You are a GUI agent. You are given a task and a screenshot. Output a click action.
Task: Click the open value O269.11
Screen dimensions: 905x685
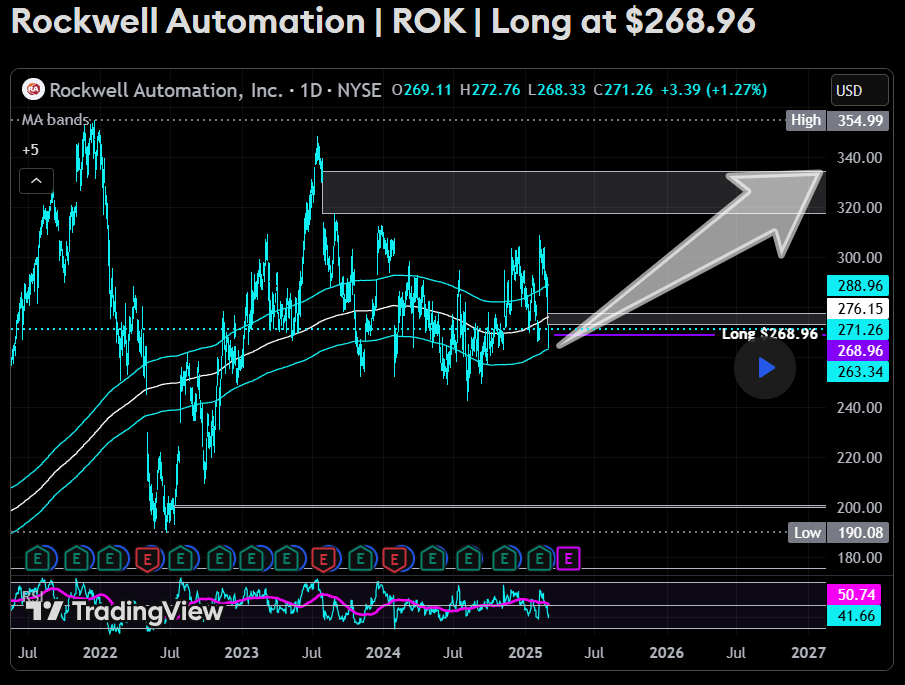pyautogui.click(x=421, y=90)
